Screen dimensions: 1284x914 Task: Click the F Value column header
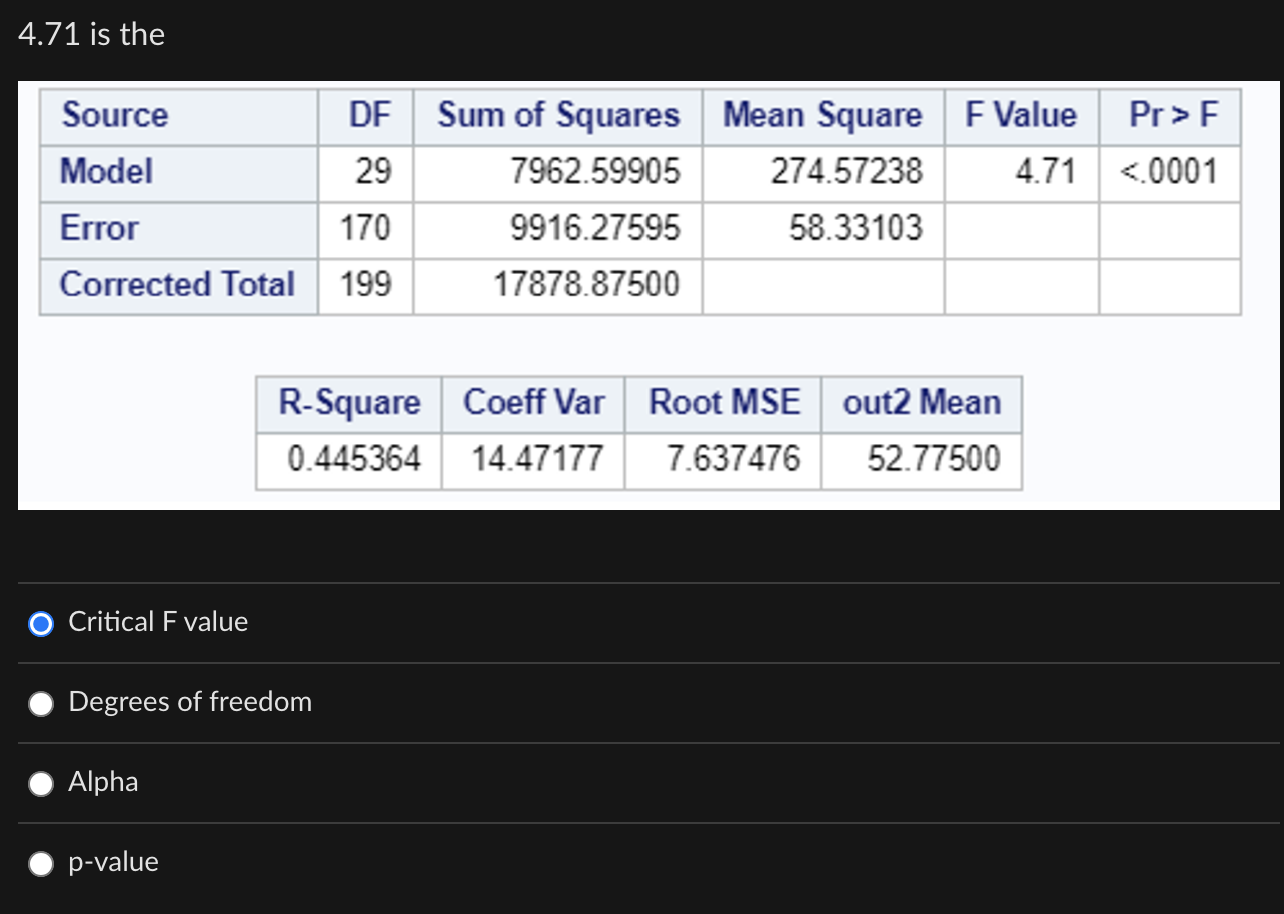click(x=1021, y=115)
